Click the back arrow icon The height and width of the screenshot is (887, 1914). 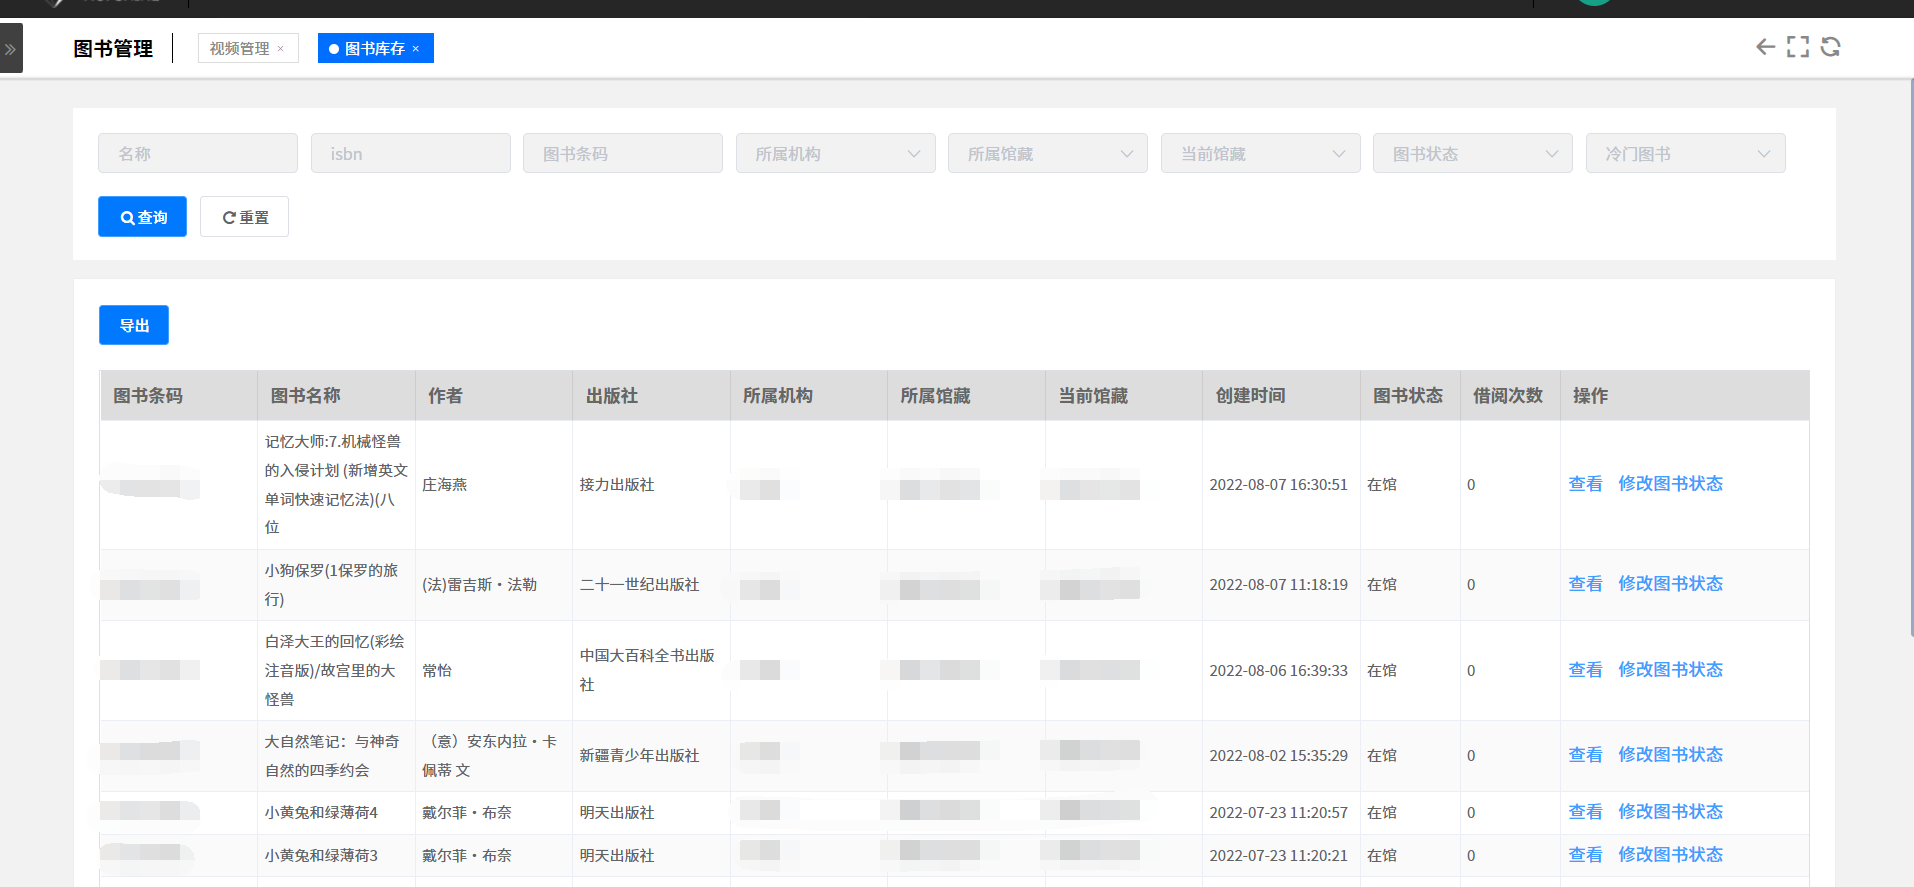pos(1766,47)
